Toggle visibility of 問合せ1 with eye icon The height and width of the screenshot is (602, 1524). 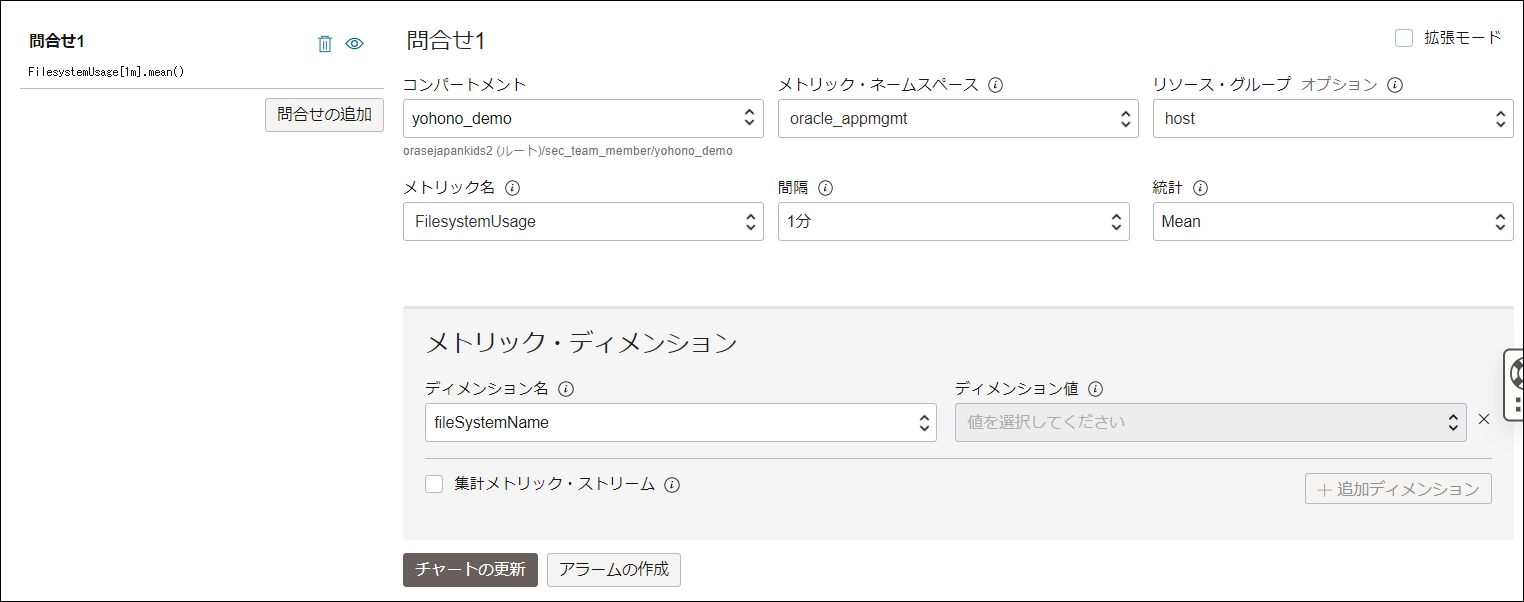[x=354, y=43]
